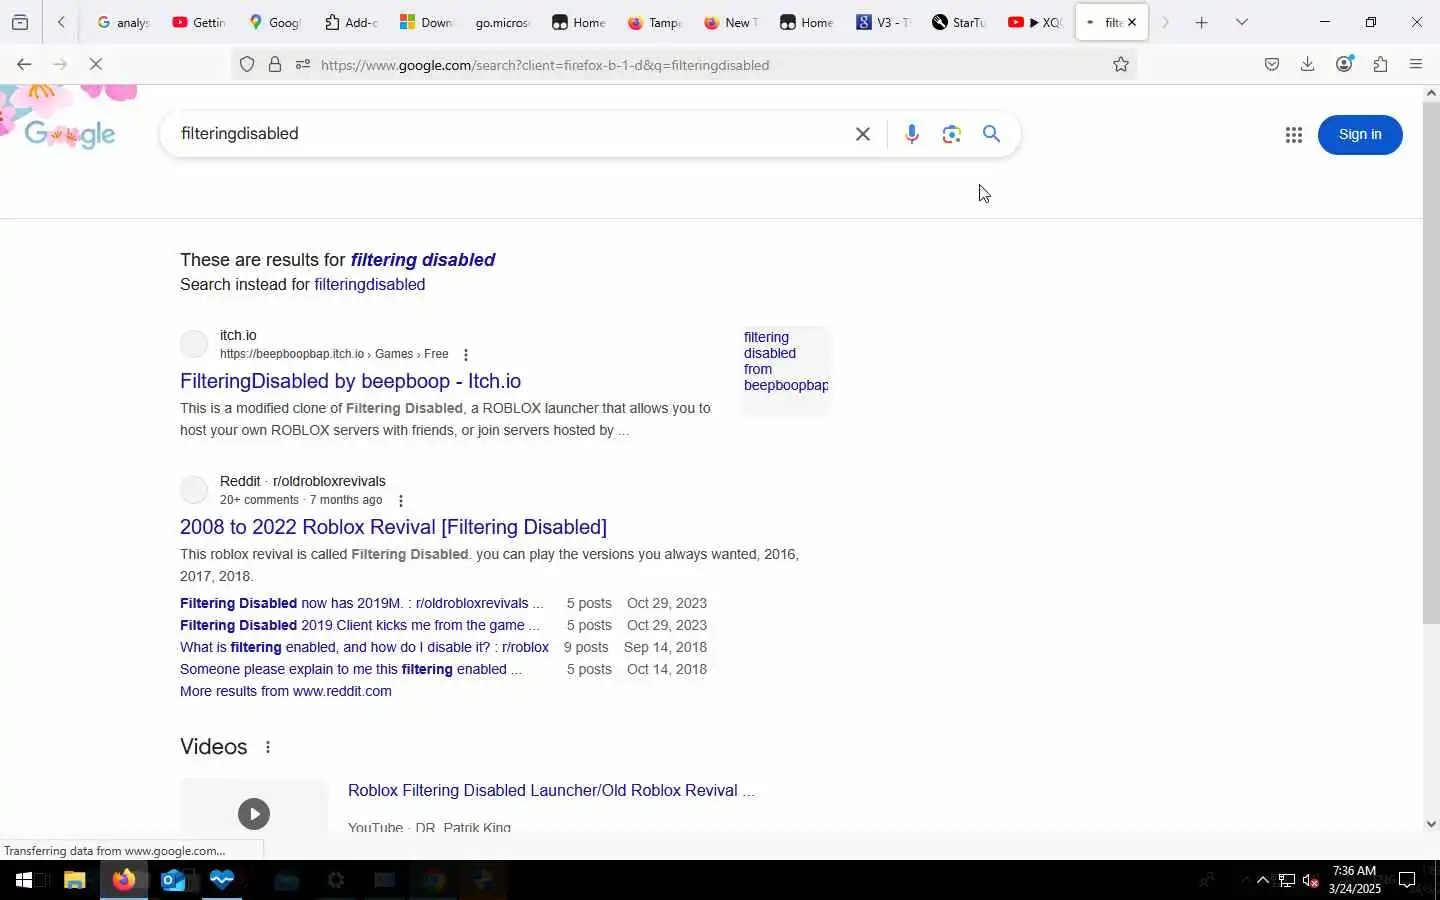Click filtering disabled corrected query link
Viewport: 1440px width, 900px height.
pyautogui.click(x=423, y=260)
